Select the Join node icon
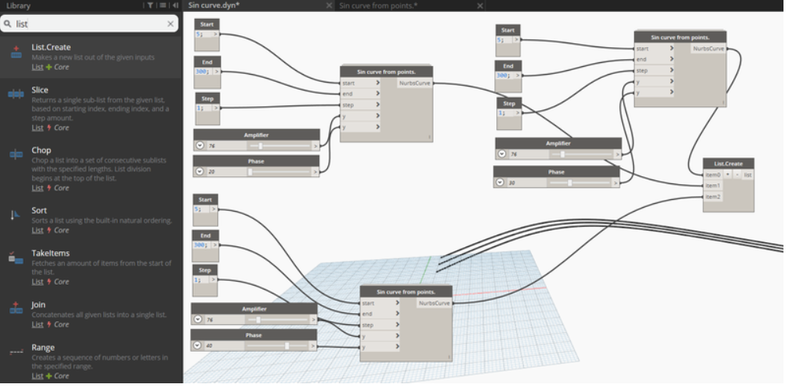Viewport: 800px width, 388px height. [16, 308]
